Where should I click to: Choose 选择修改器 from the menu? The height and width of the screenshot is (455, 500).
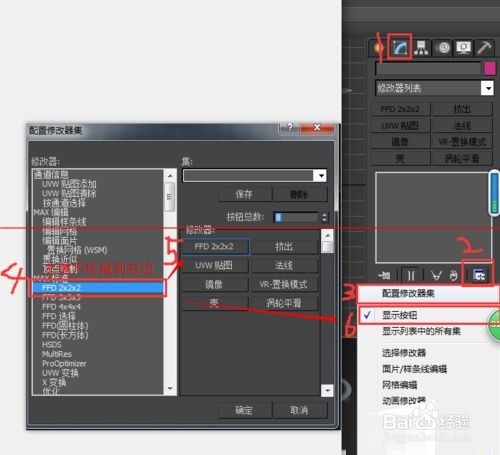pos(404,353)
